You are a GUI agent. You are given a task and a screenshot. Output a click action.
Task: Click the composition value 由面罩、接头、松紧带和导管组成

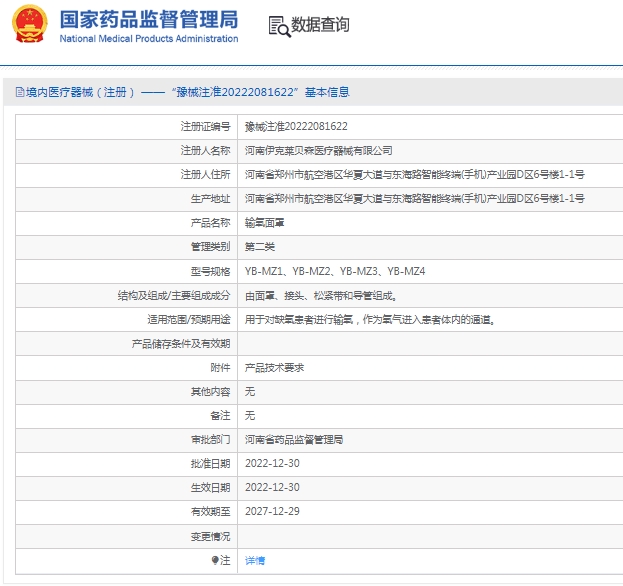[321, 296]
